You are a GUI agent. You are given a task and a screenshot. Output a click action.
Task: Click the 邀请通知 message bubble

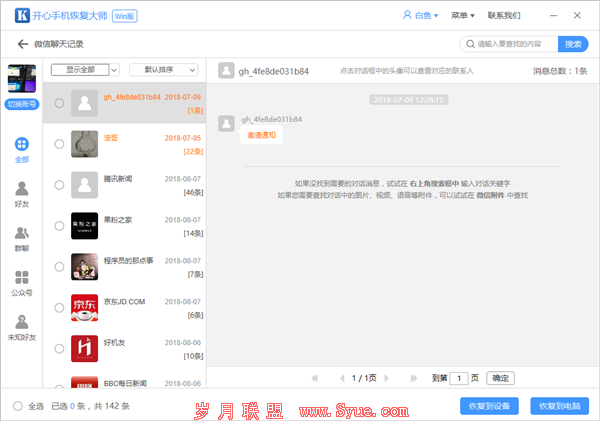[x=261, y=135]
